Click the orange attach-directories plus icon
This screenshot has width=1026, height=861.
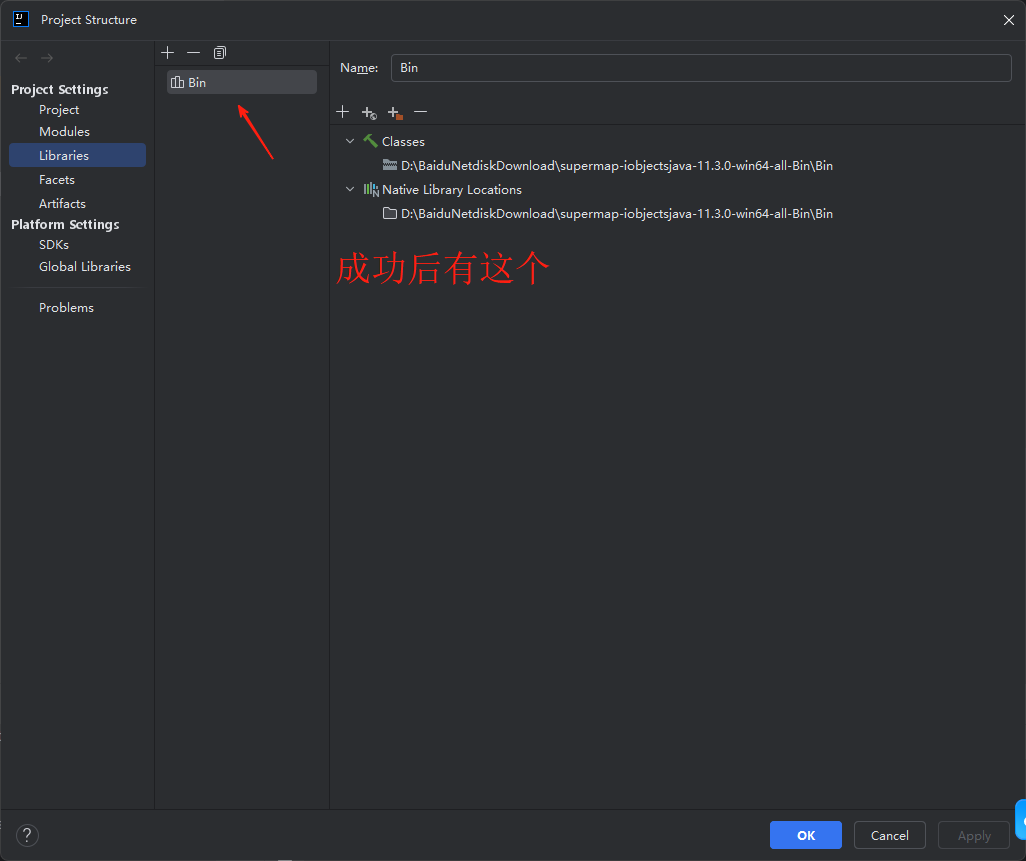[x=393, y=112]
